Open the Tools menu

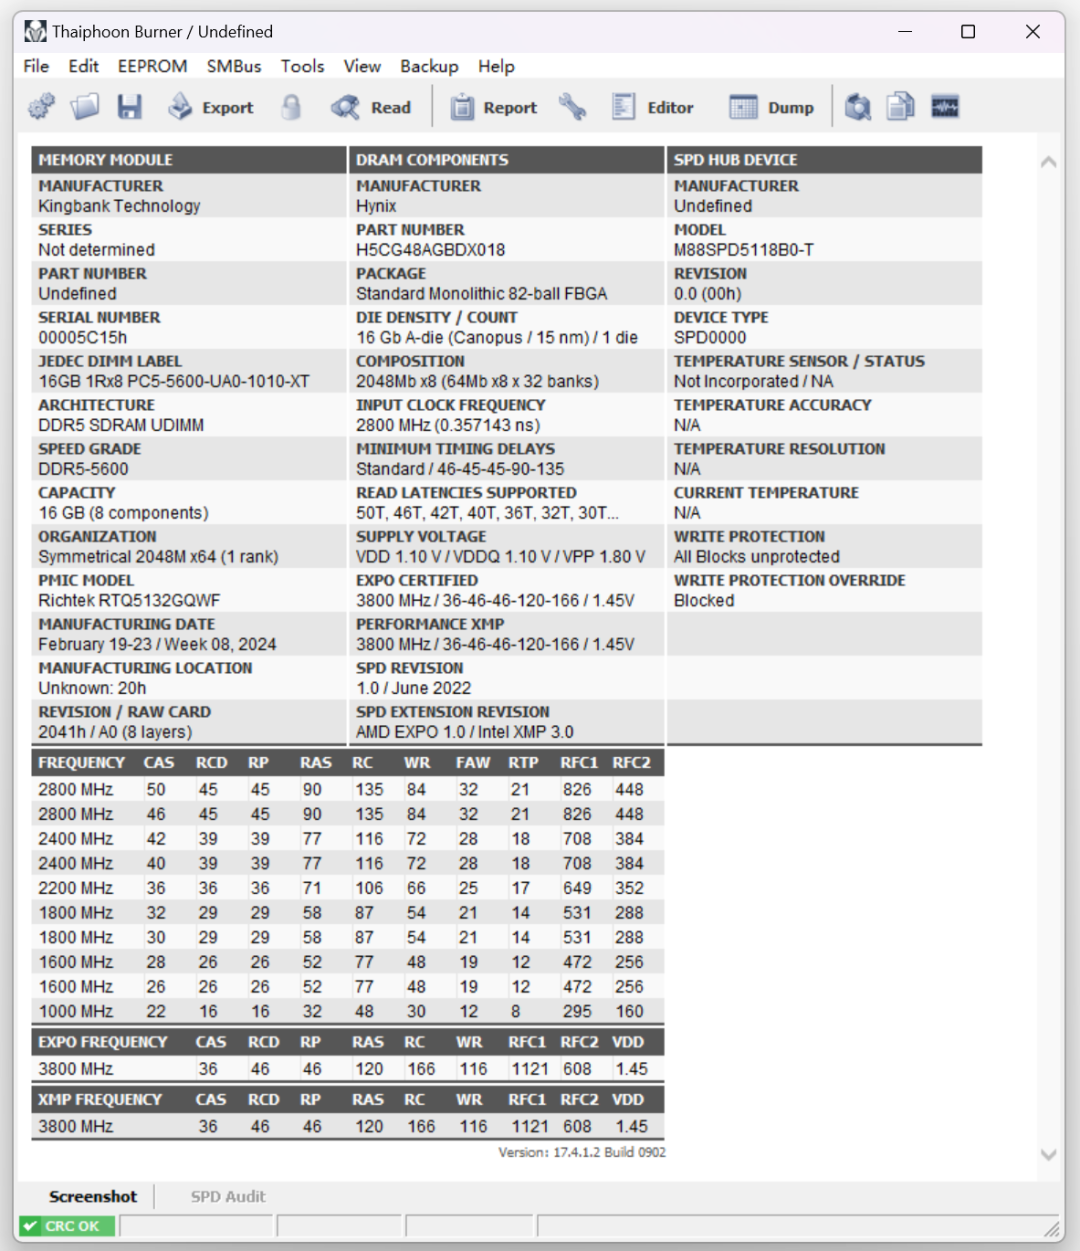click(x=302, y=66)
